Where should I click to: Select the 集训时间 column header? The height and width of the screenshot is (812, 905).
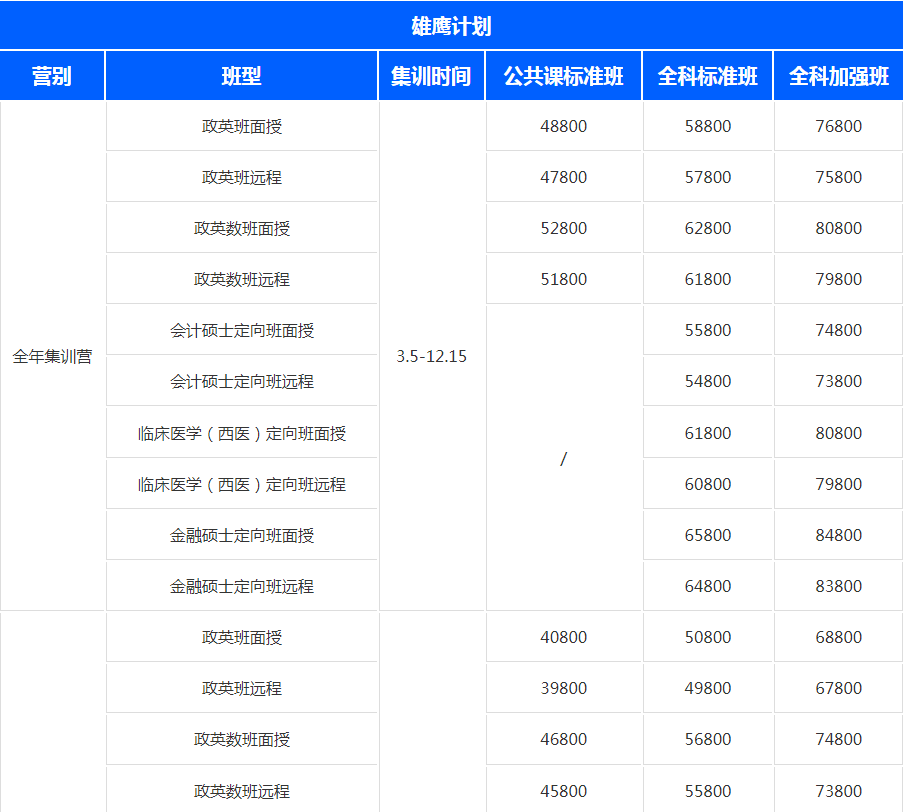point(431,76)
